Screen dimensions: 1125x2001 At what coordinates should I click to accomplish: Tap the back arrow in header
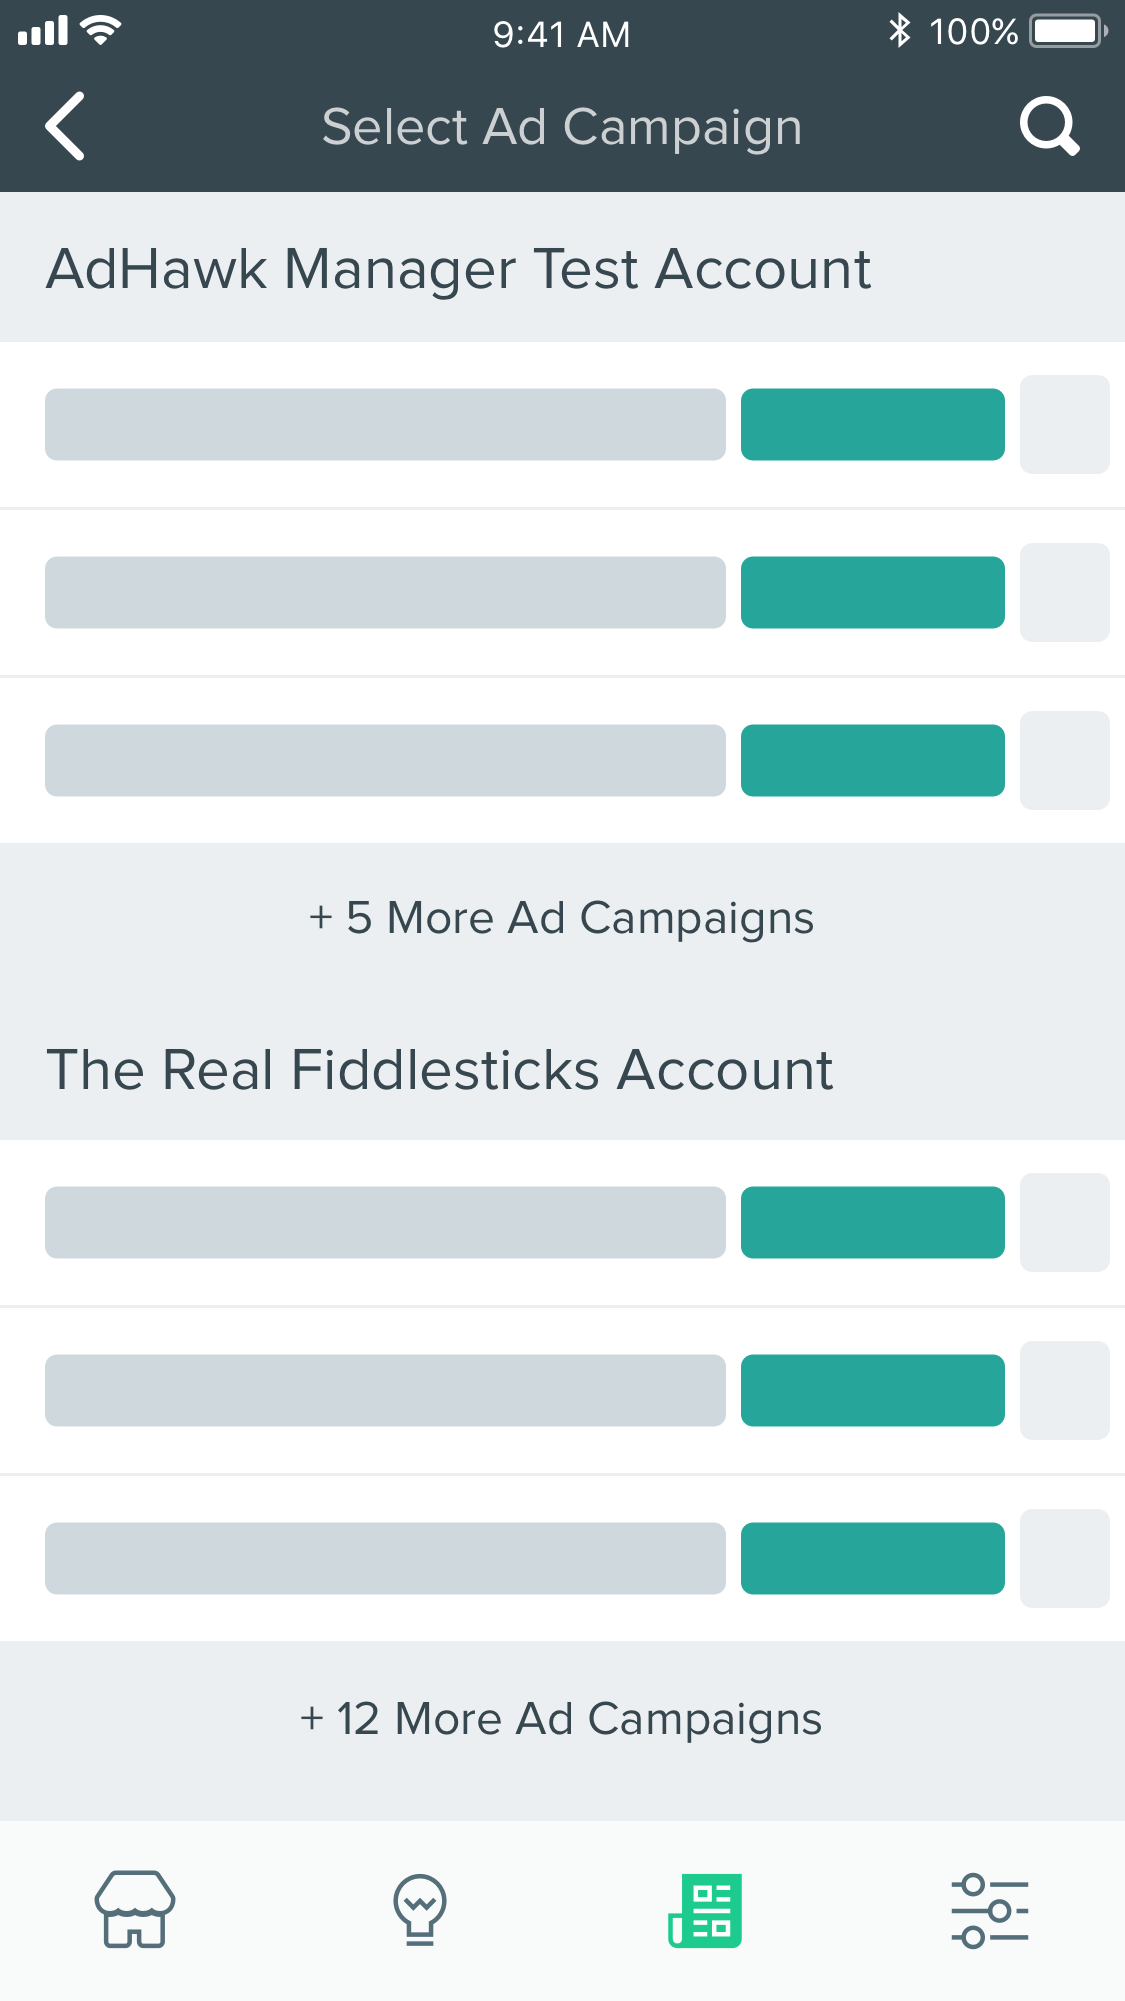[x=66, y=126]
